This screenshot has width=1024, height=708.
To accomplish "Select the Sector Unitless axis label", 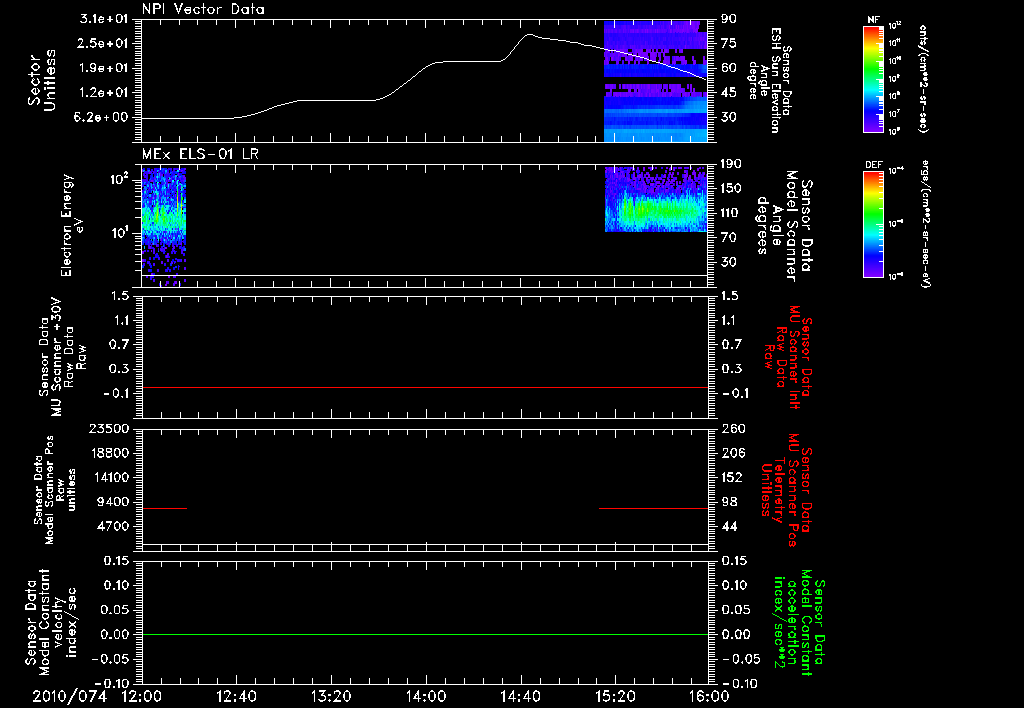I will (42, 80).
